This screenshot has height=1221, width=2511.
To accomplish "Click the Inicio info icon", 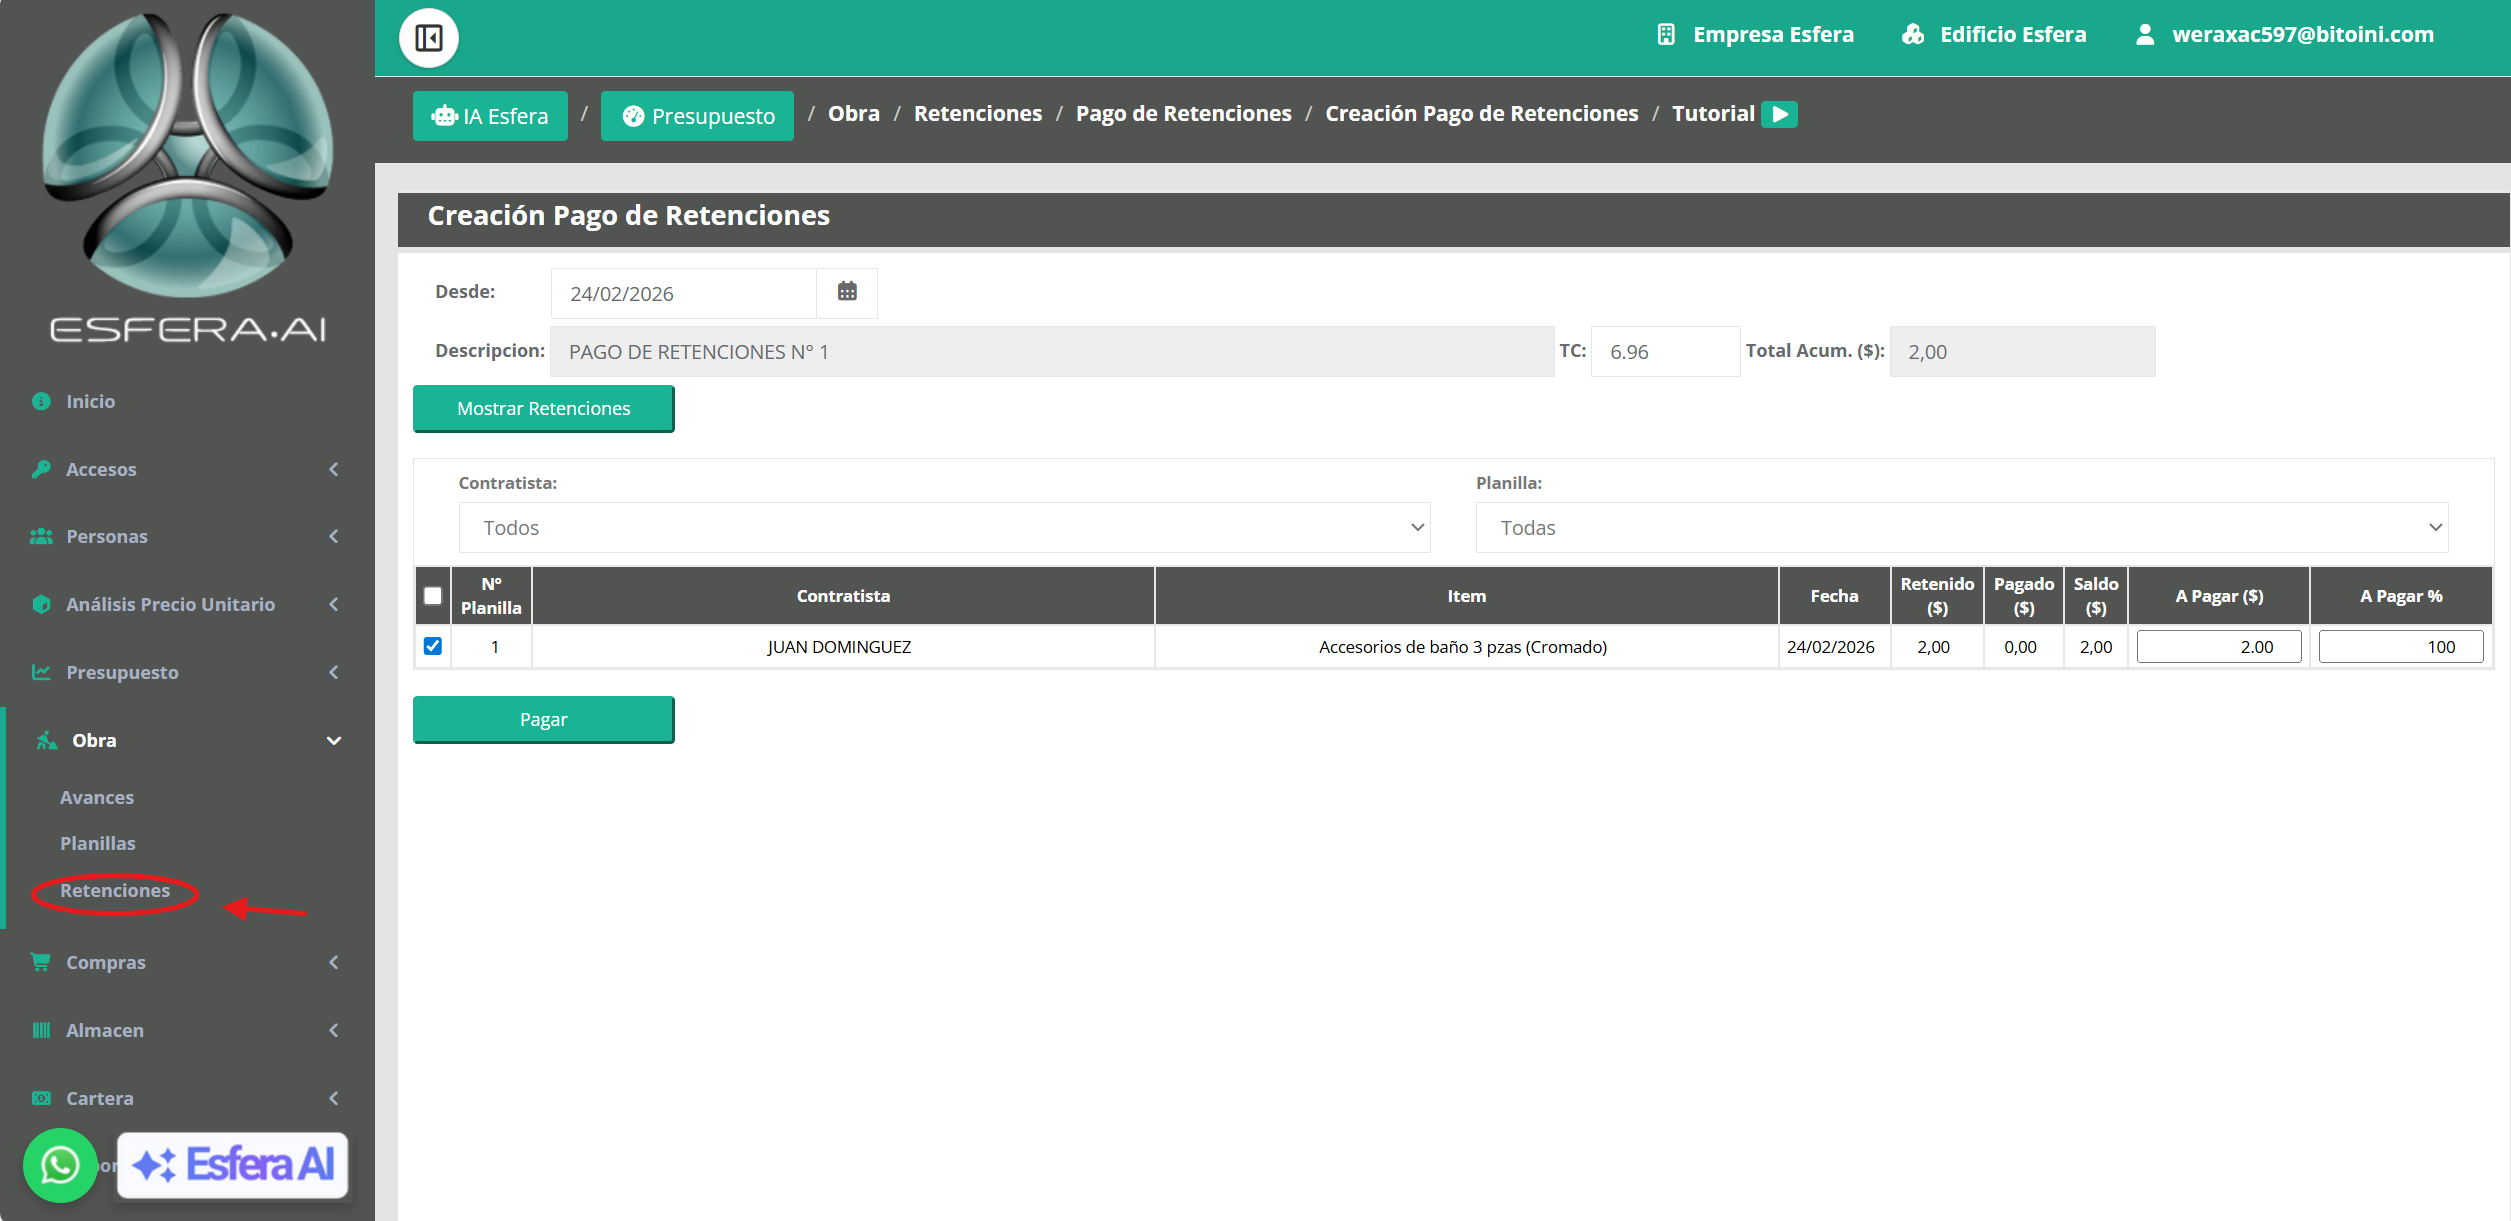I will [x=41, y=401].
